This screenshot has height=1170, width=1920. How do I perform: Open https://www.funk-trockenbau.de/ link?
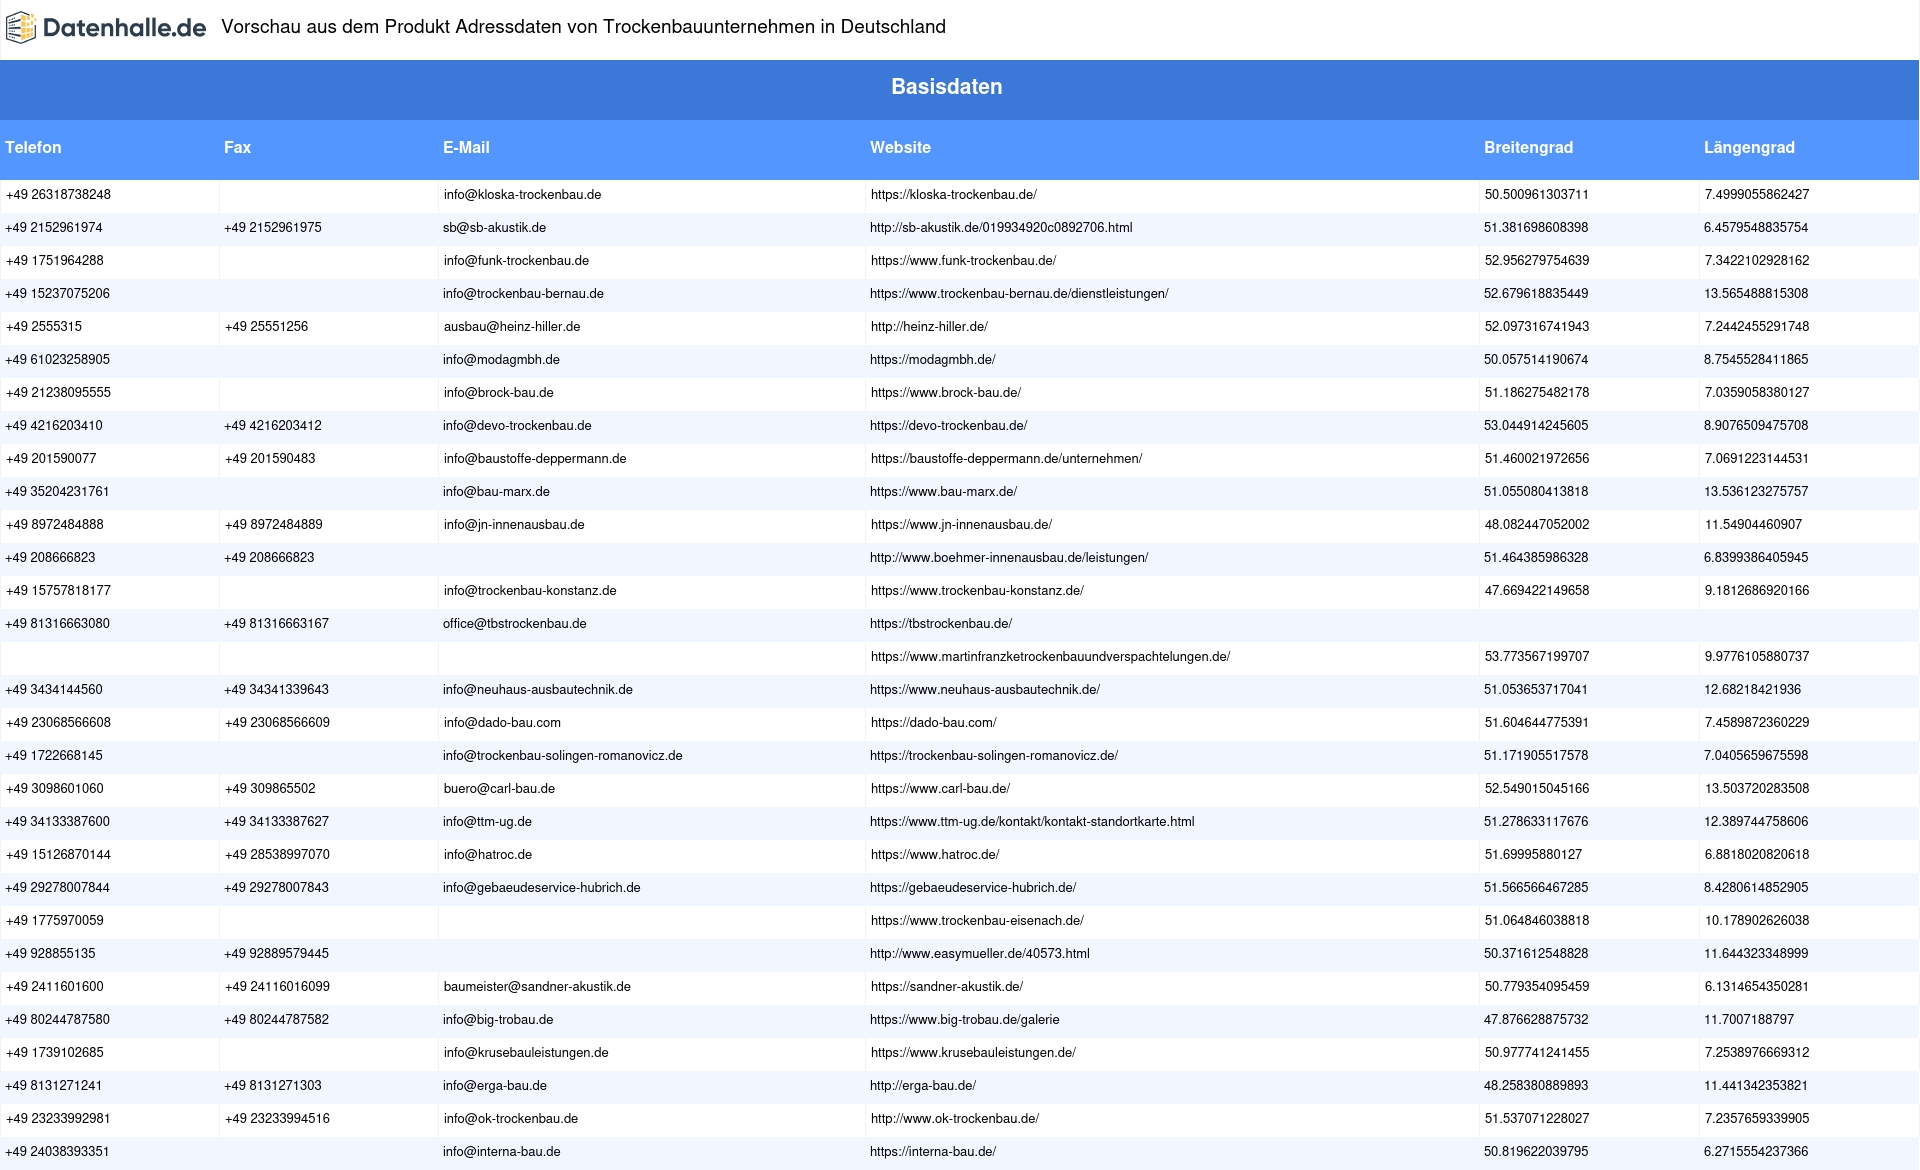963,261
